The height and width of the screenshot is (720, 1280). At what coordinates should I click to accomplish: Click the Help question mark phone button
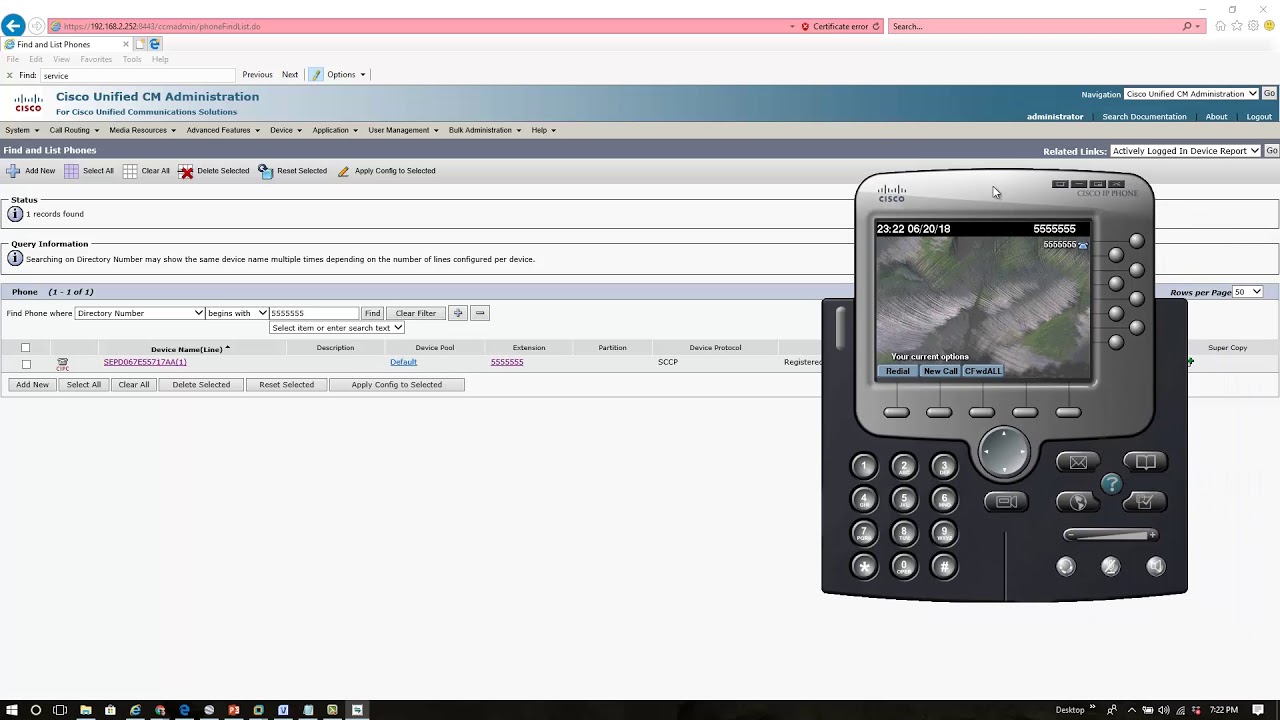[x=1111, y=484]
